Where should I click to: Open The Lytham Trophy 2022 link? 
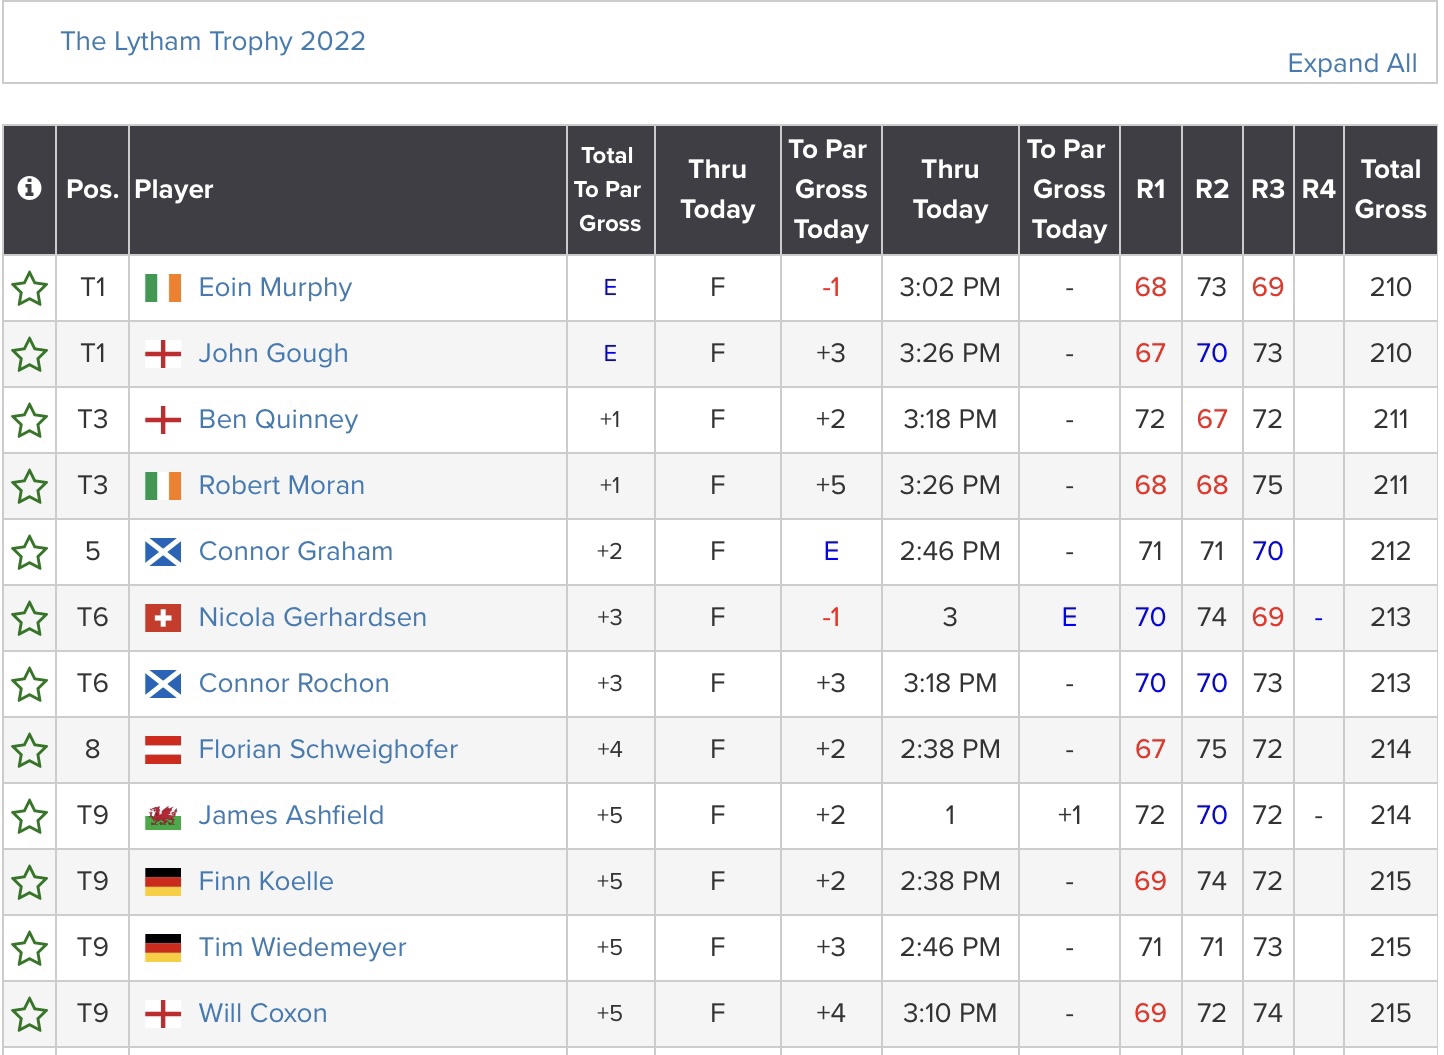pos(213,41)
